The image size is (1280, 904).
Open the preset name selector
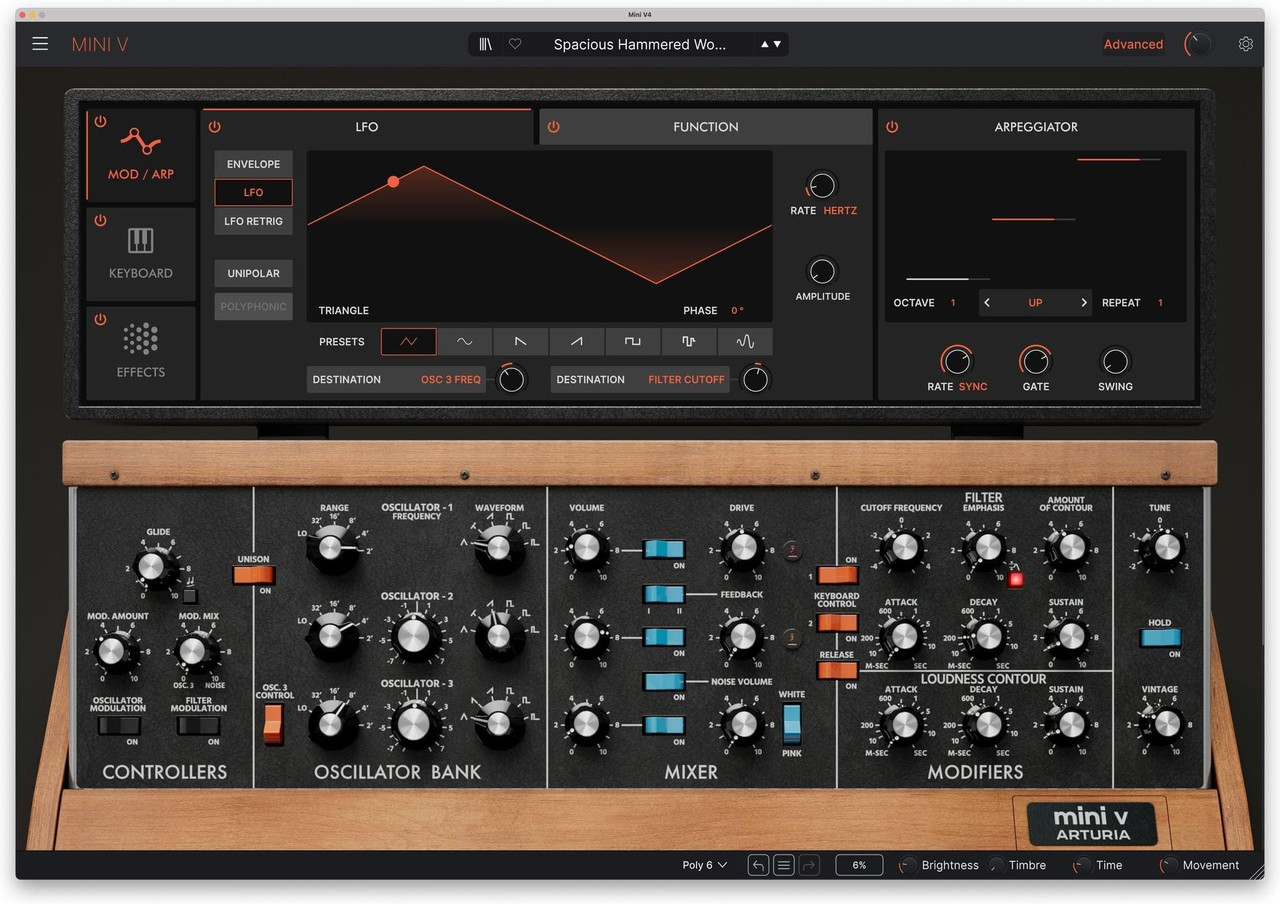640,44
